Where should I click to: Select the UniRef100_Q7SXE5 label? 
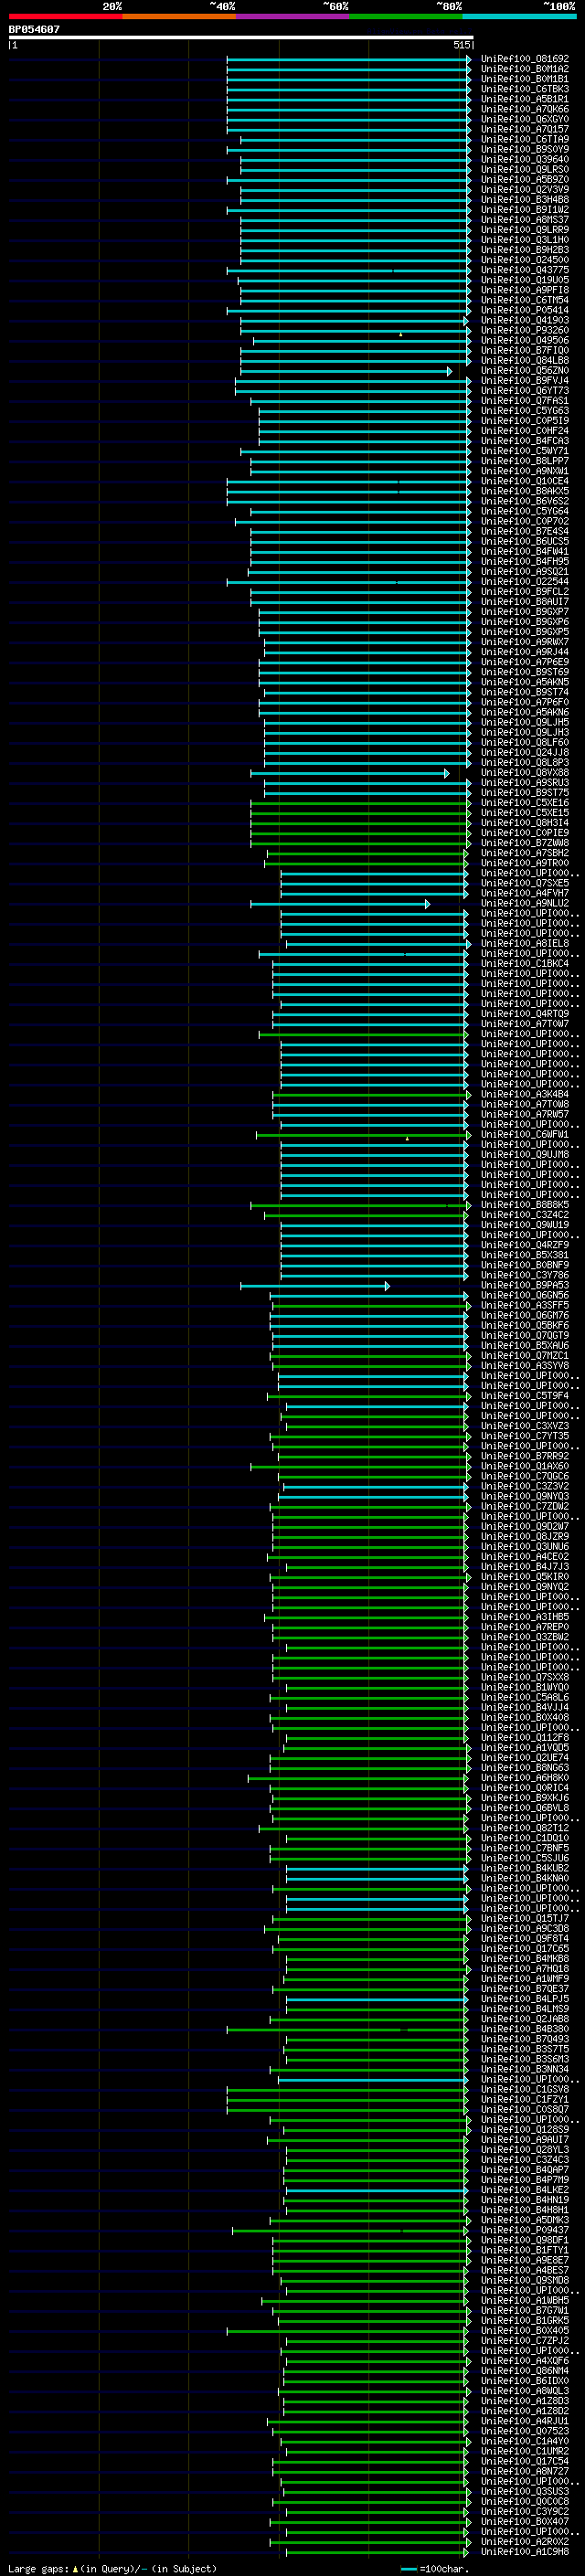(524, 883)
